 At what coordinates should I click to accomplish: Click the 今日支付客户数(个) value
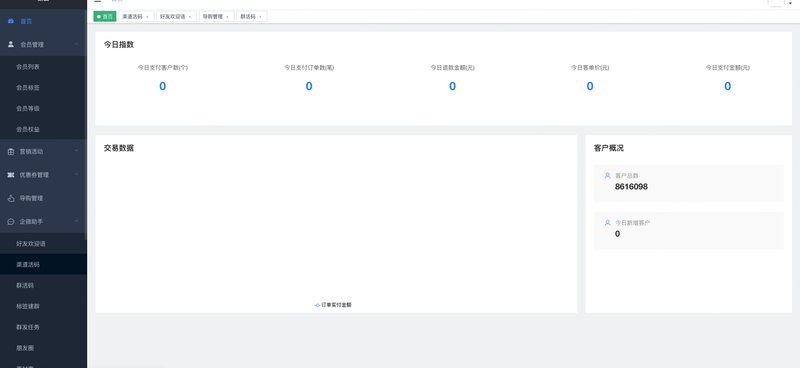tap(163, 86)
